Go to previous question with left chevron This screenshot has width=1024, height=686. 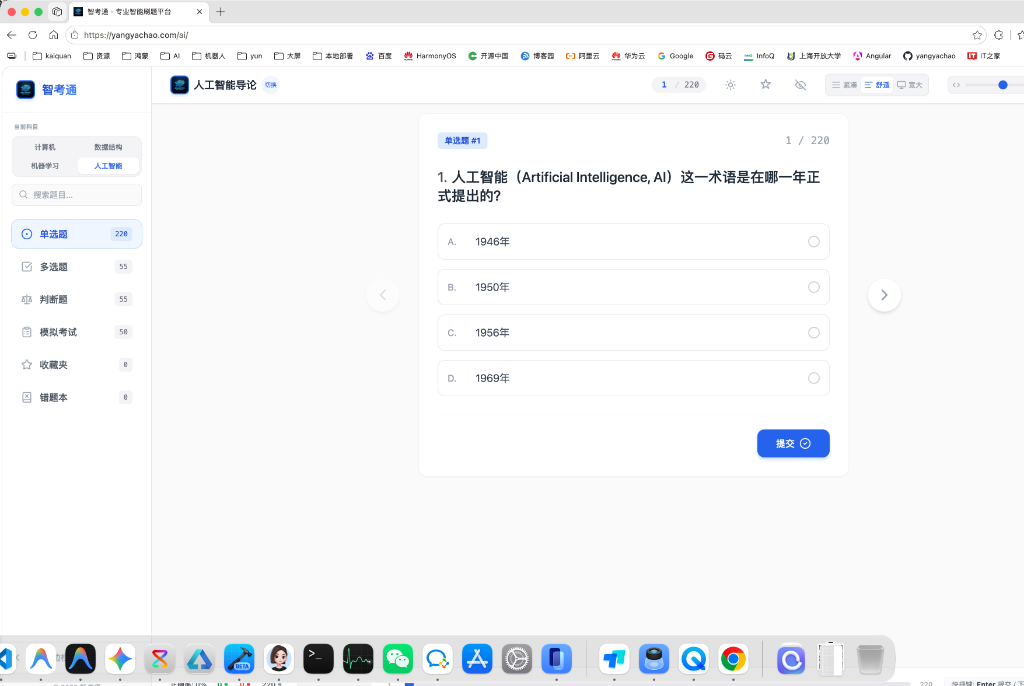(x=383, y=295)
